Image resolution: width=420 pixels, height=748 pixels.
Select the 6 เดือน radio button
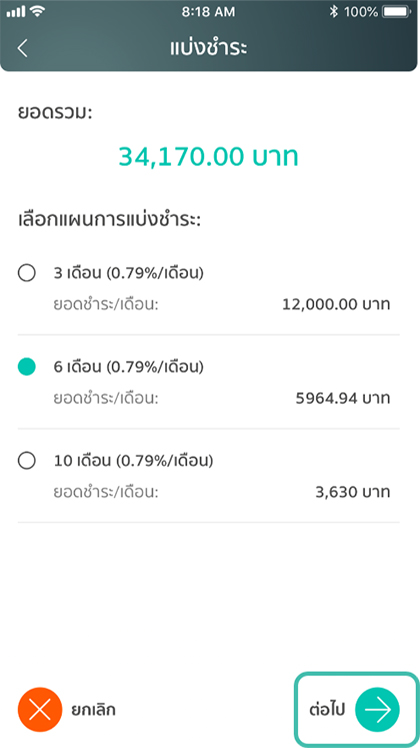pos(26,367)
